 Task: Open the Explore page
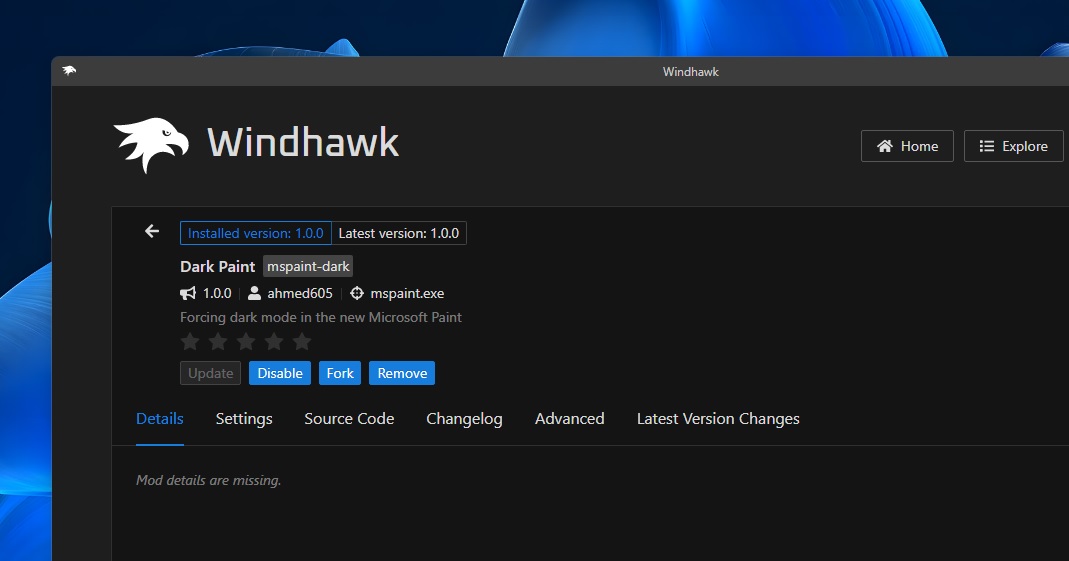(x=1013, y=146)
